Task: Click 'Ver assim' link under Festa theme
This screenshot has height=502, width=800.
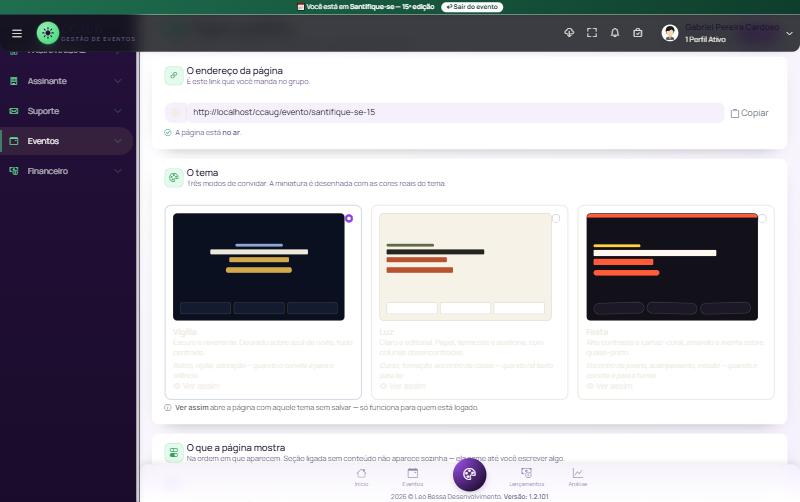Action: (x=610, y=386)
